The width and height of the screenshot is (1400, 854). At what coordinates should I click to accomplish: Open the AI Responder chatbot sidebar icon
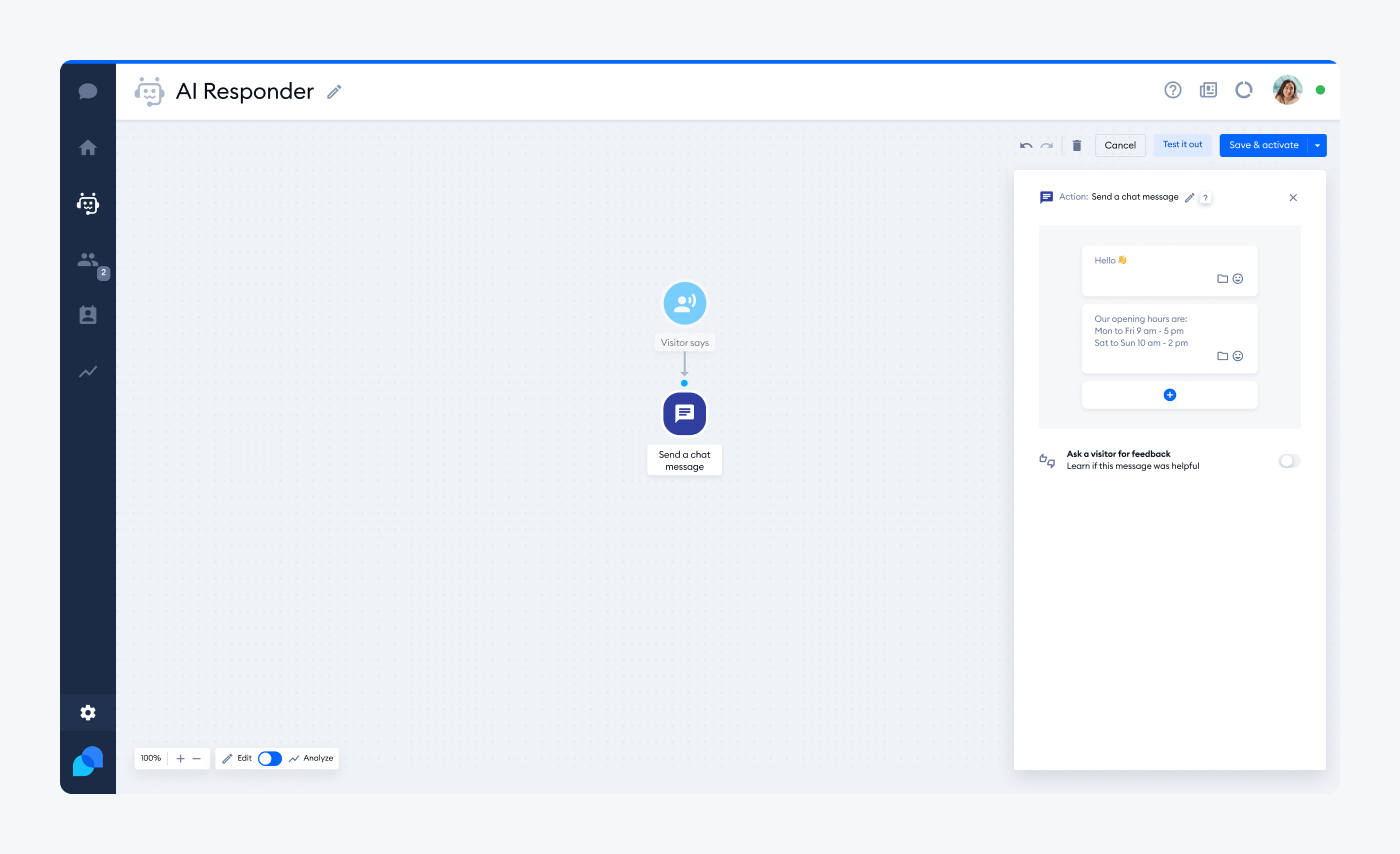(88, 203)
